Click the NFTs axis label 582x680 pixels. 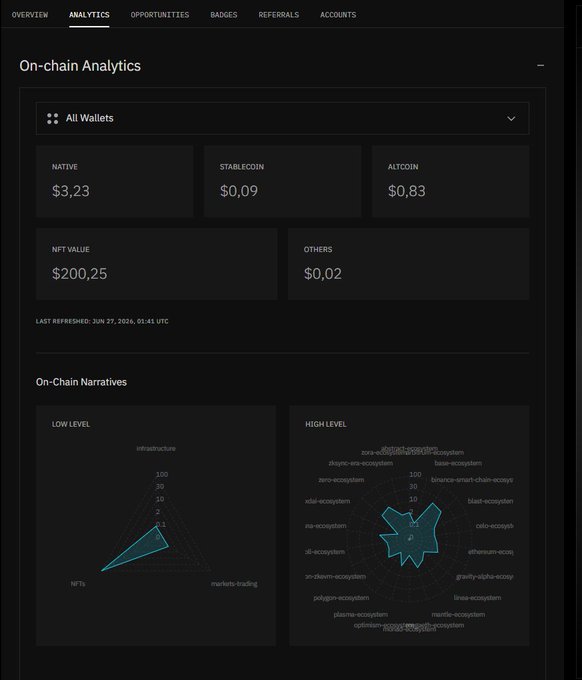[x=78, y=584]
